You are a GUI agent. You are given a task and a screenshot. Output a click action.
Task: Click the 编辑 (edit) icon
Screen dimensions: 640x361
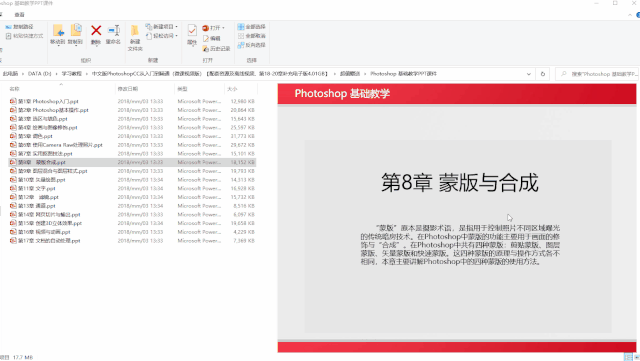205,38
